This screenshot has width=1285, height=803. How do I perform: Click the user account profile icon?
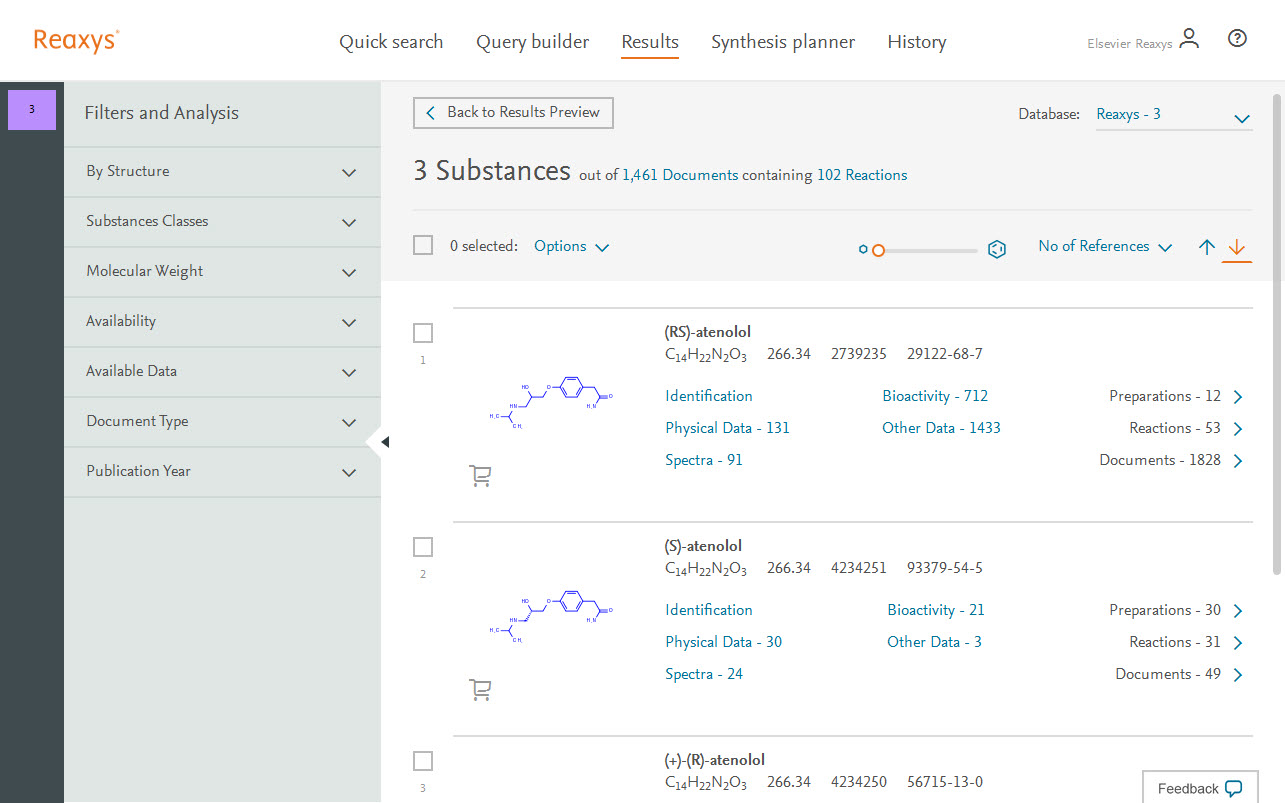point(1188,40)
